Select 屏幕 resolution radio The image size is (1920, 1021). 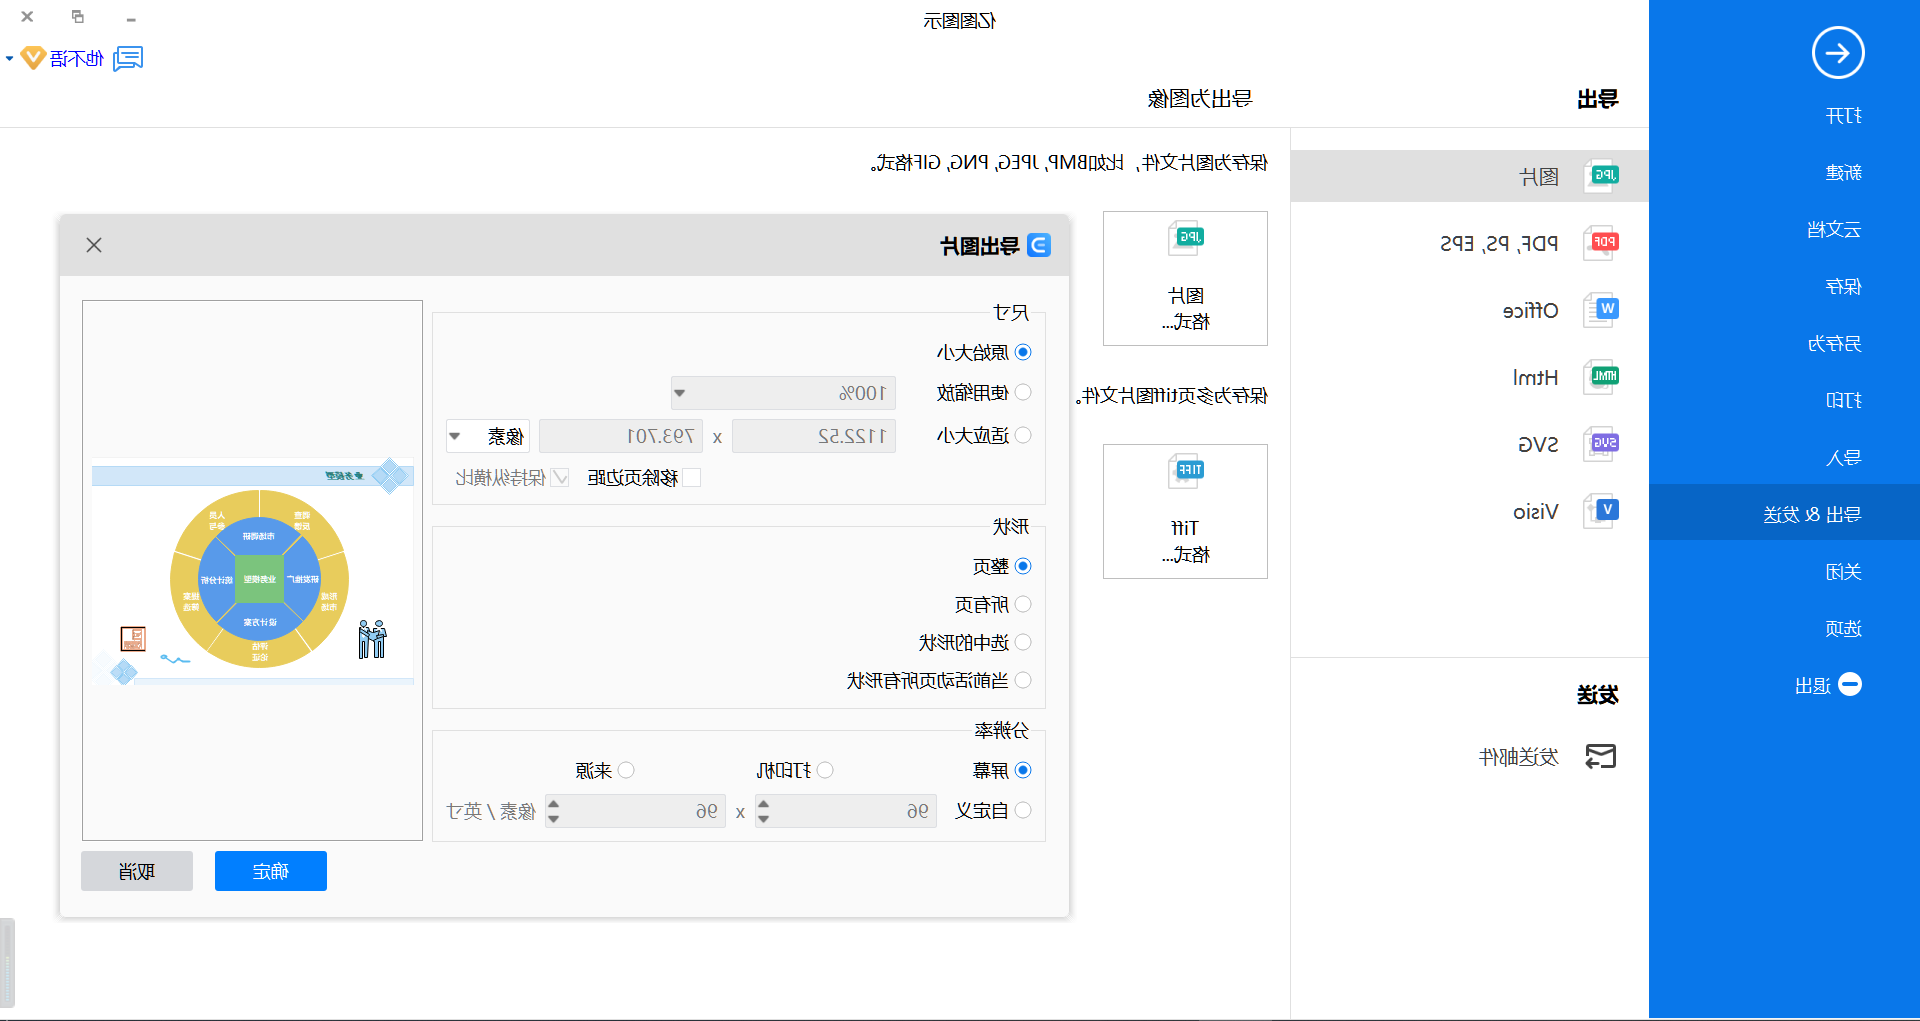click(x=1023, y=770)
